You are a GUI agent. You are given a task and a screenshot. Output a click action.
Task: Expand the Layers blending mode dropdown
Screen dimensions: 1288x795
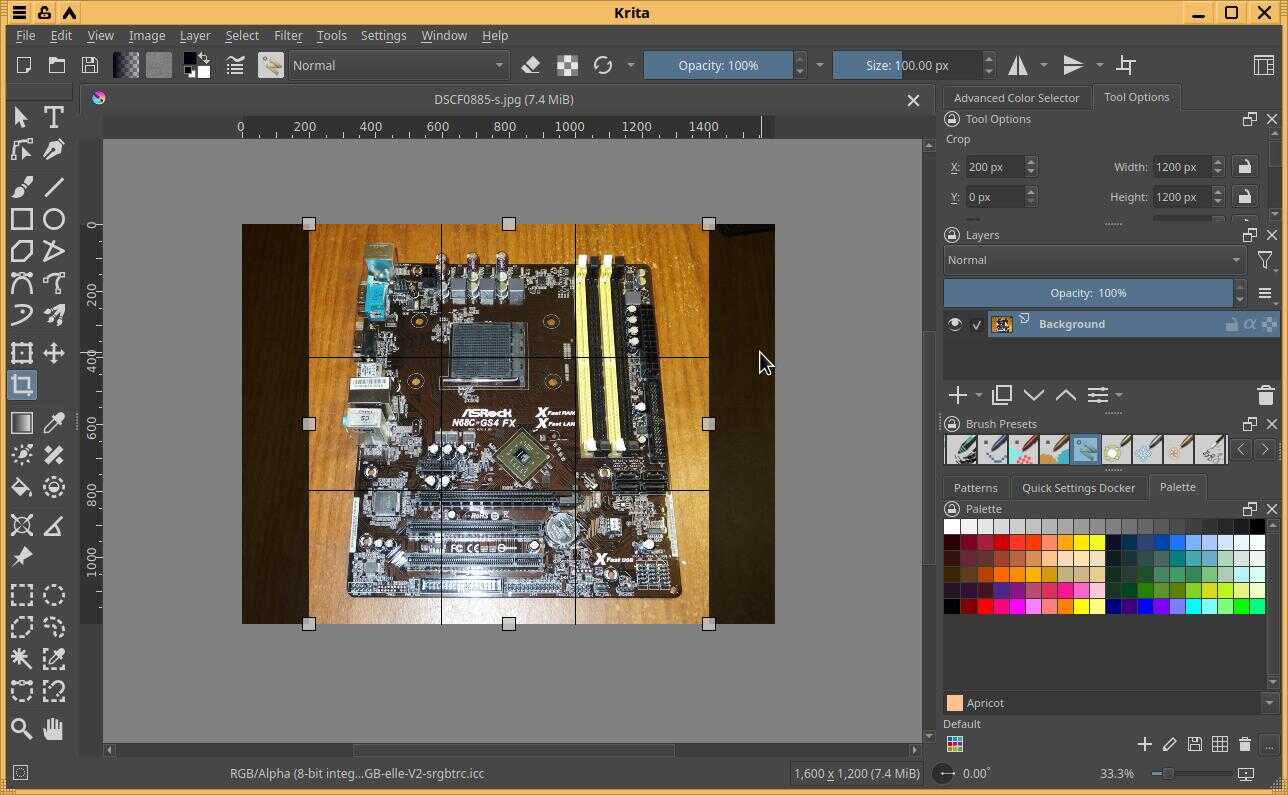coord(1093,260)
